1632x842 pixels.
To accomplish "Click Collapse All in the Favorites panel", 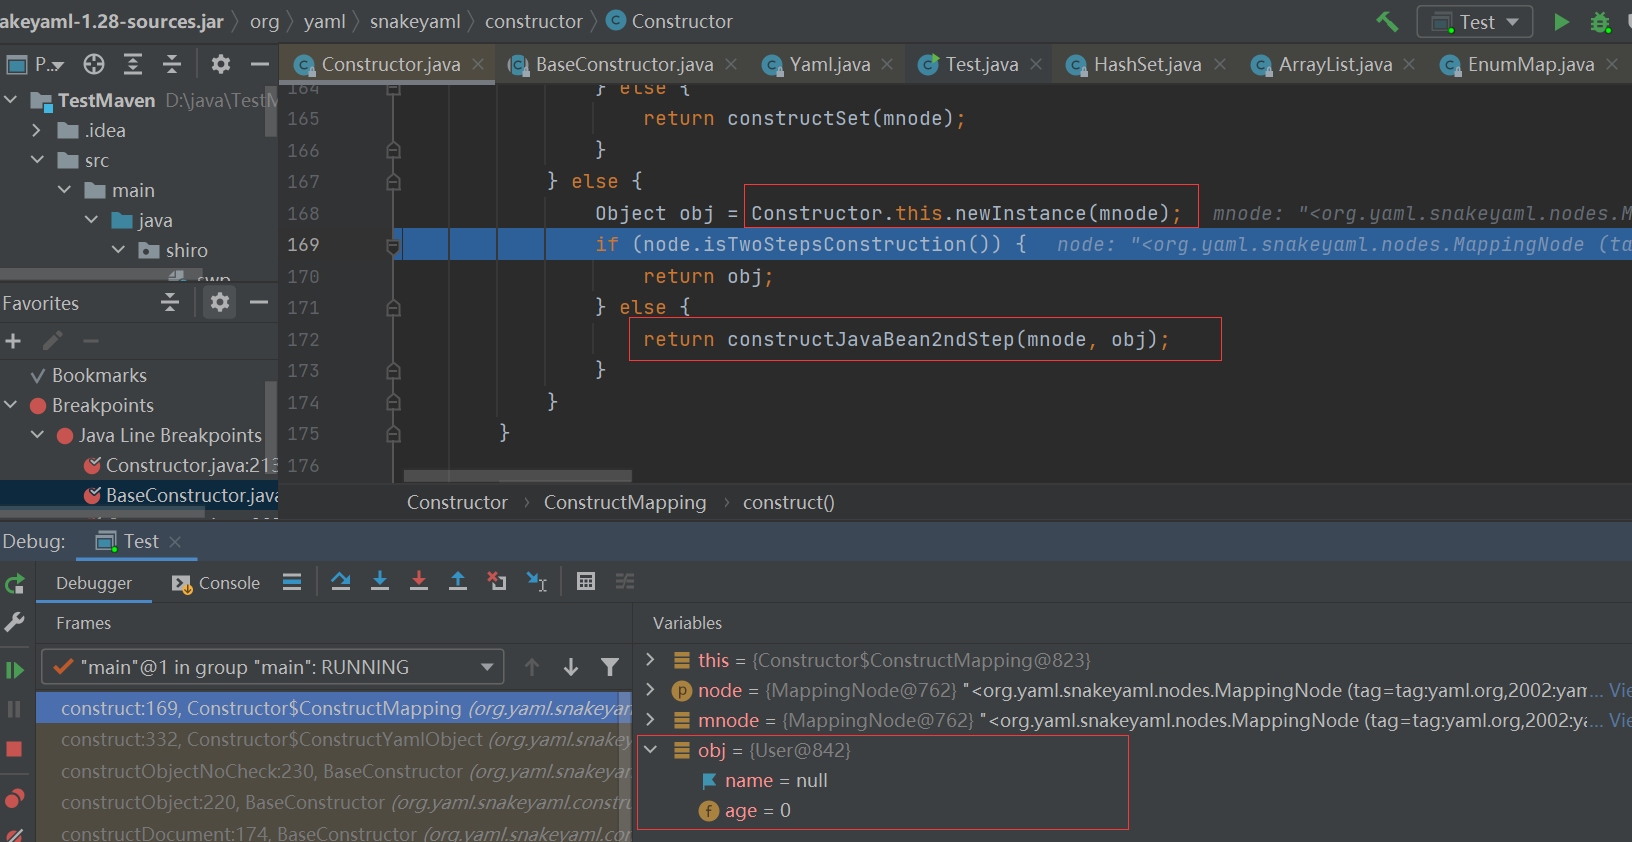I will click(170, 302).
